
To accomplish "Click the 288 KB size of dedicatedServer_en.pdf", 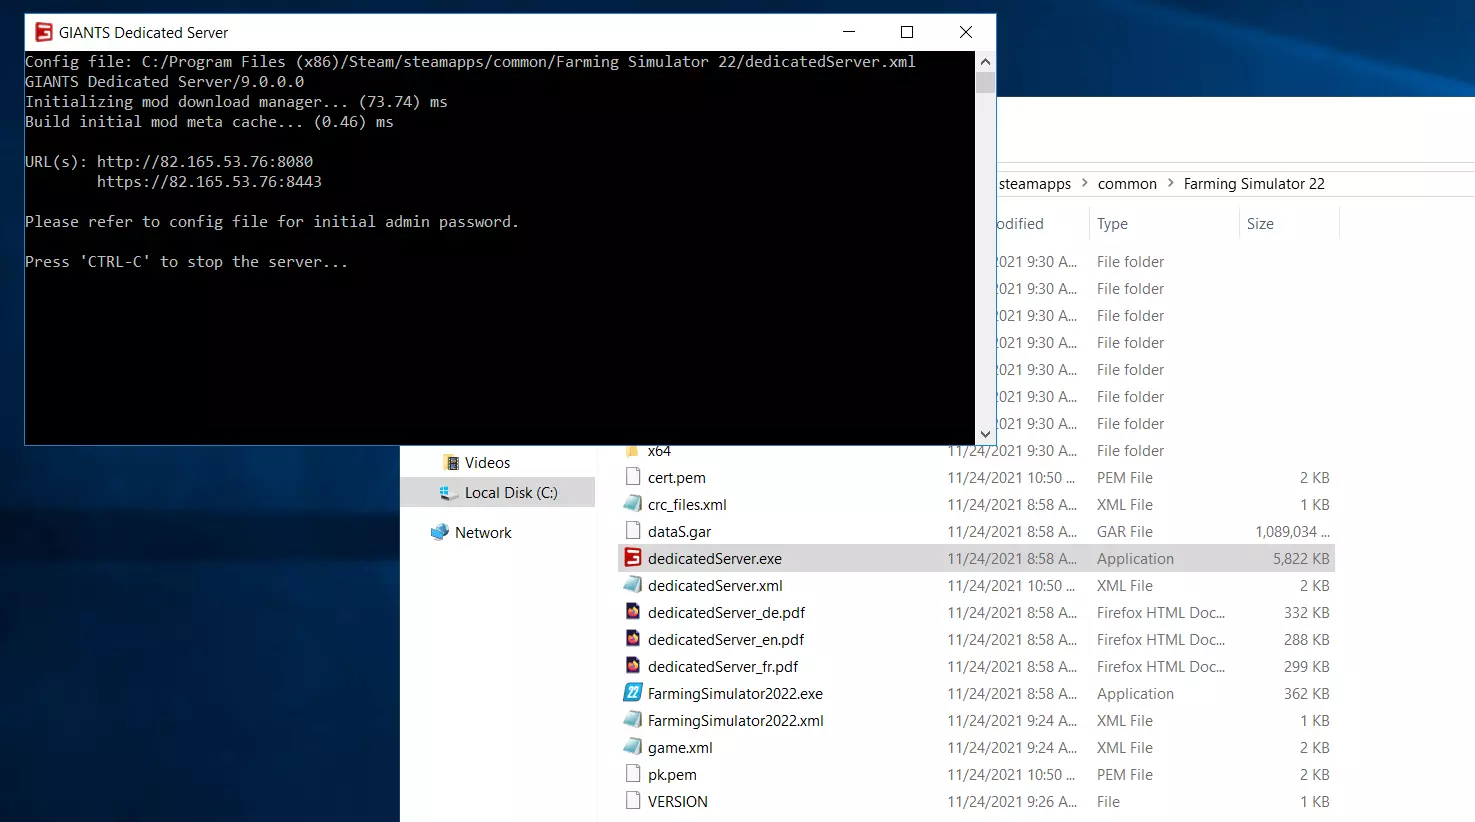I will [x=1307, y=640].
